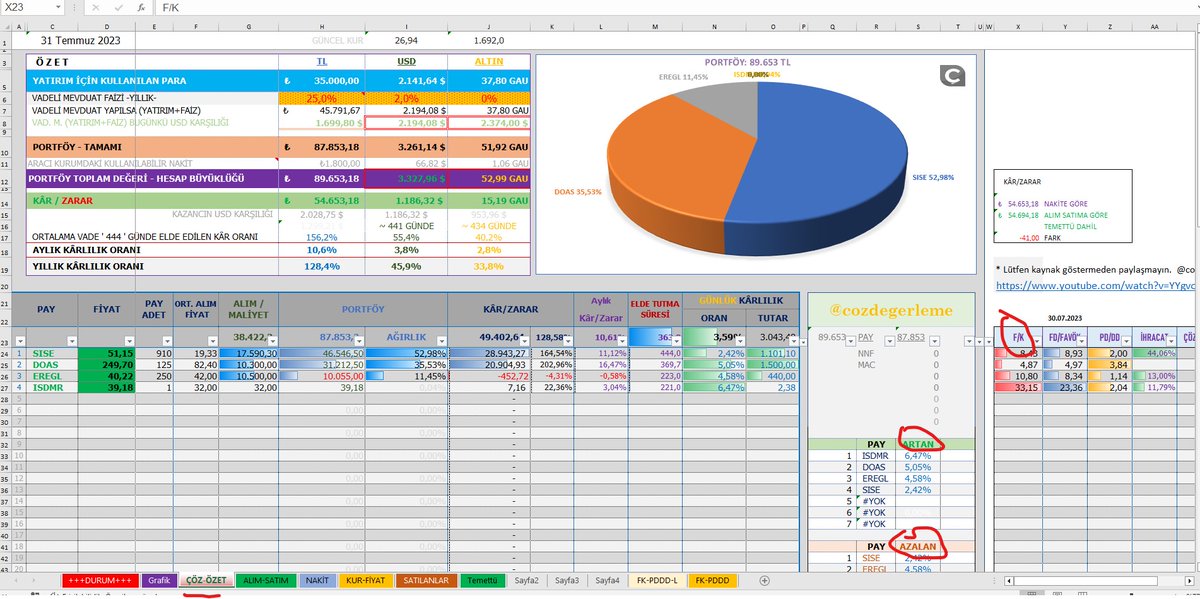Open the AĞIRLIK column filter dropdown

click(x=440, y=341)
